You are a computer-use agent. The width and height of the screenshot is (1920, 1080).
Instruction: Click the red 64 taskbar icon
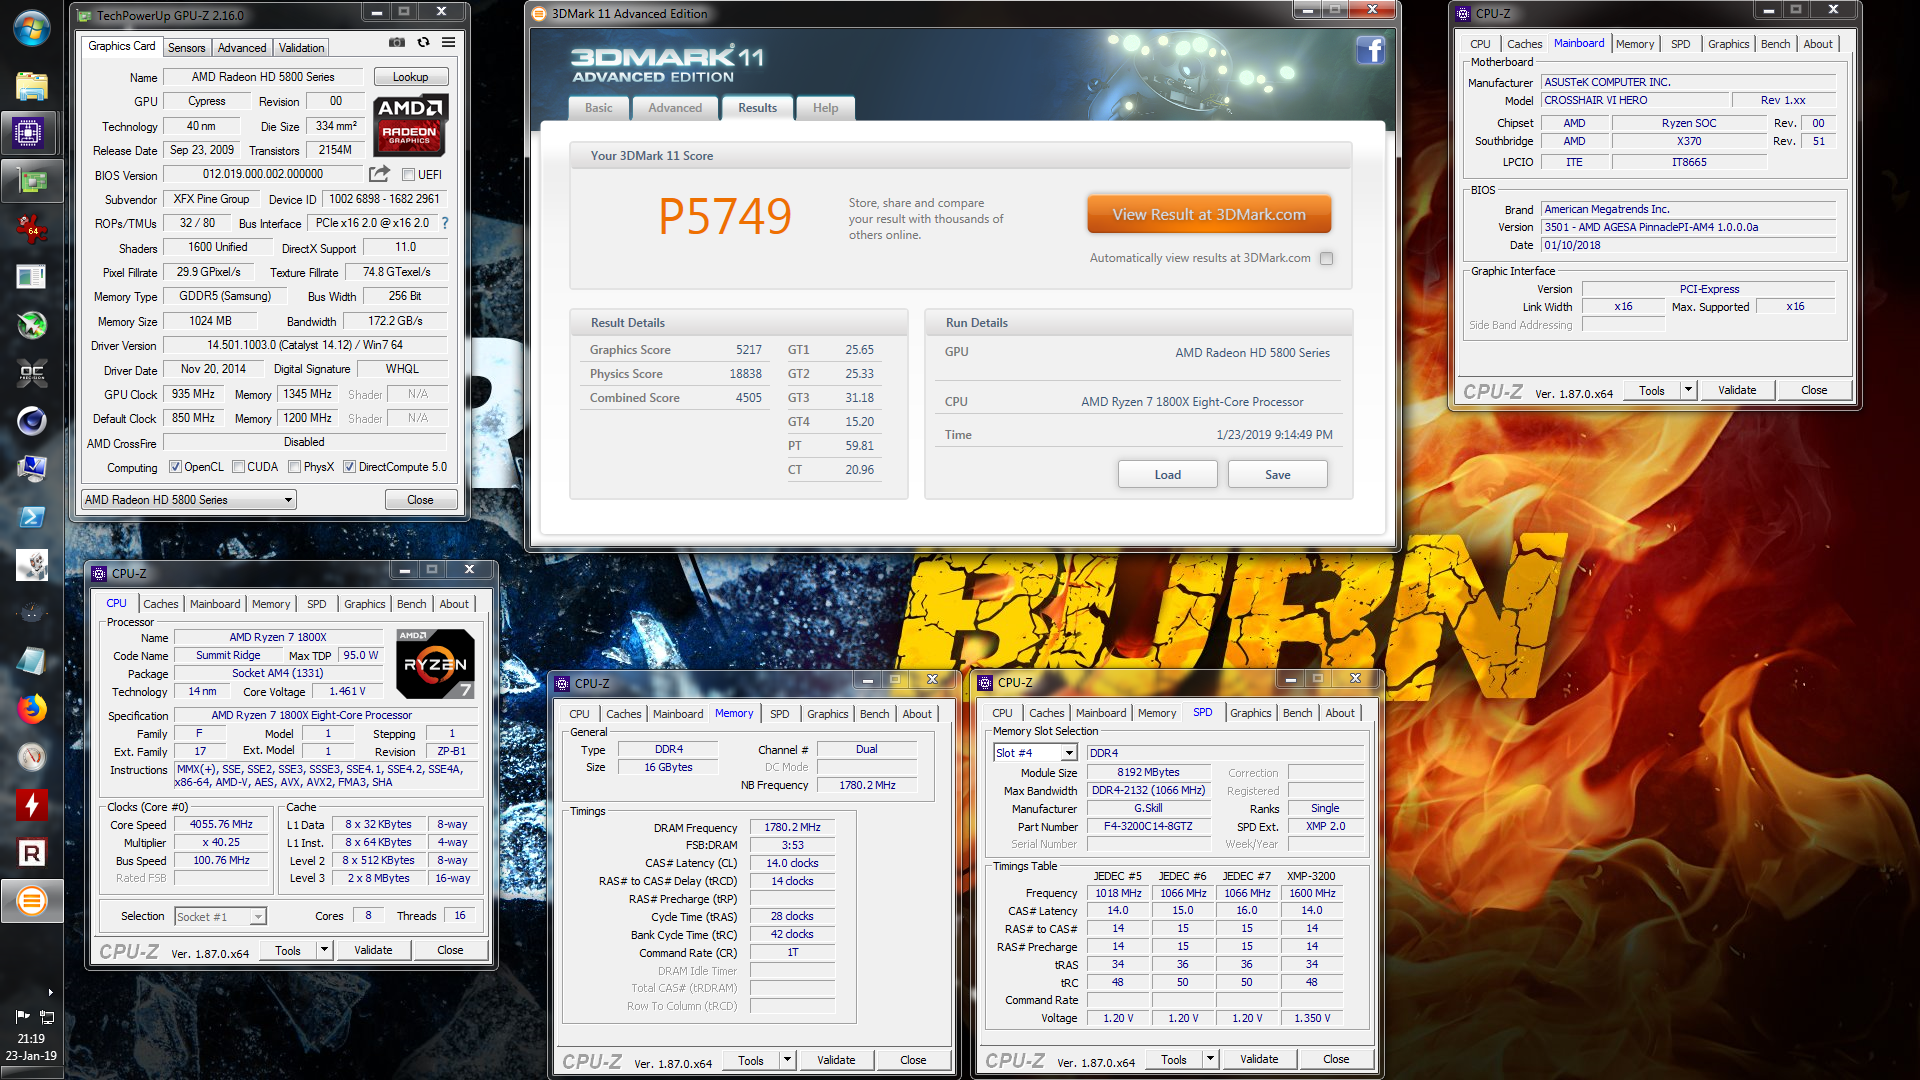pos(31,229)
